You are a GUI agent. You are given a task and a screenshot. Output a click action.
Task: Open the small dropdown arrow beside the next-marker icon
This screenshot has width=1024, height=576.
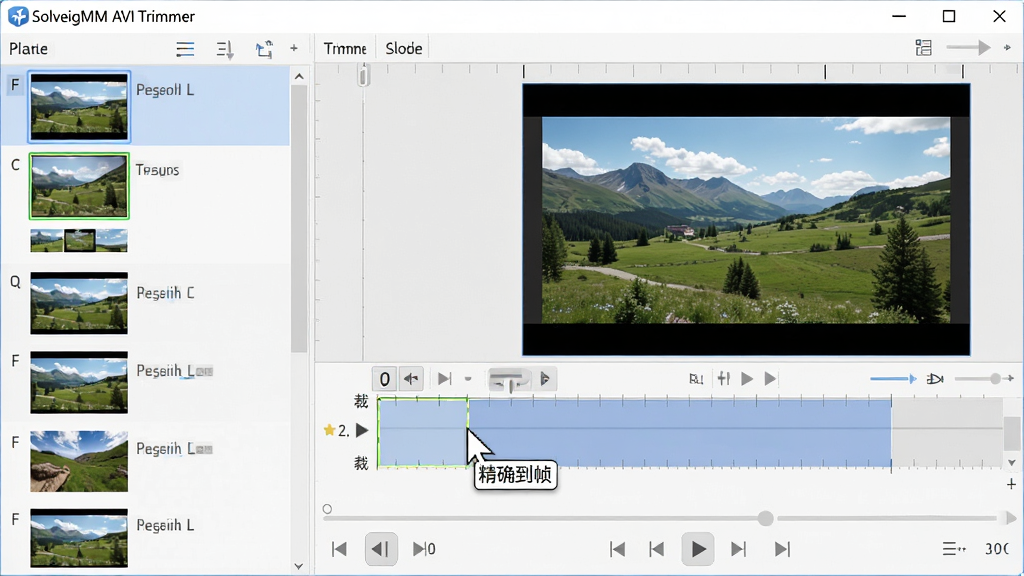pyautogui.click(x=468, y=379)
